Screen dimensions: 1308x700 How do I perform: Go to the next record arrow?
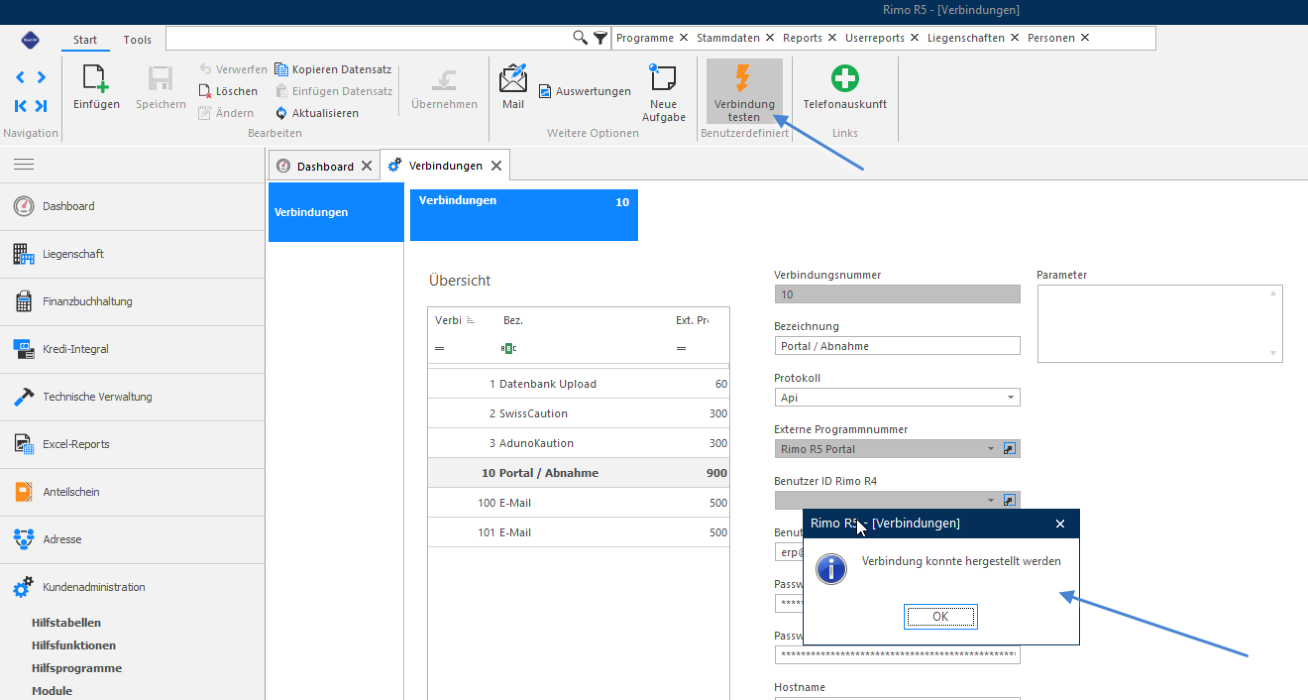point(41,78)
